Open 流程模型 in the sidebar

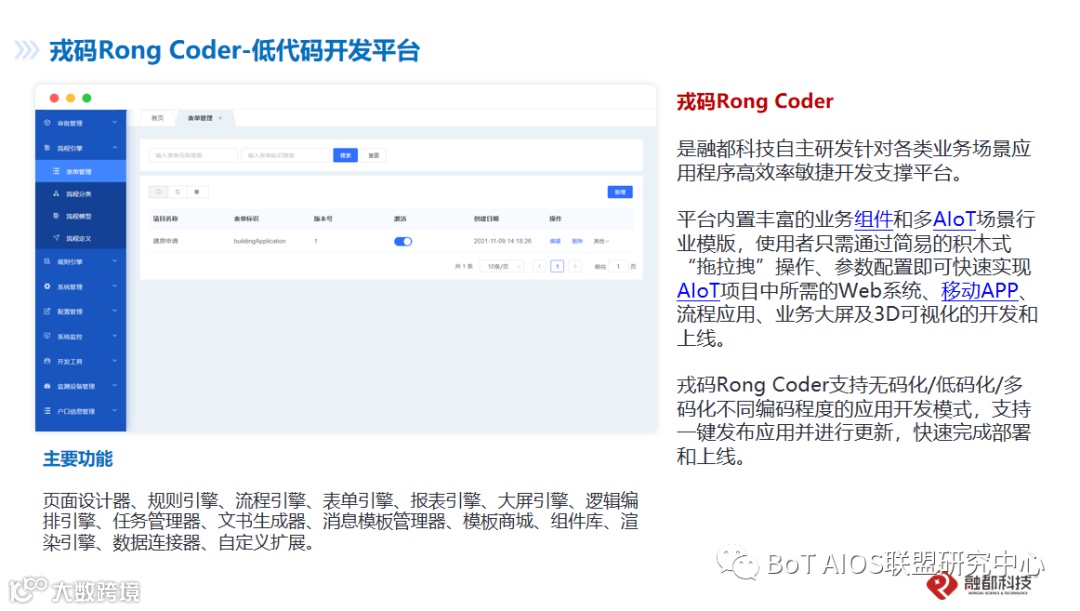81,216
